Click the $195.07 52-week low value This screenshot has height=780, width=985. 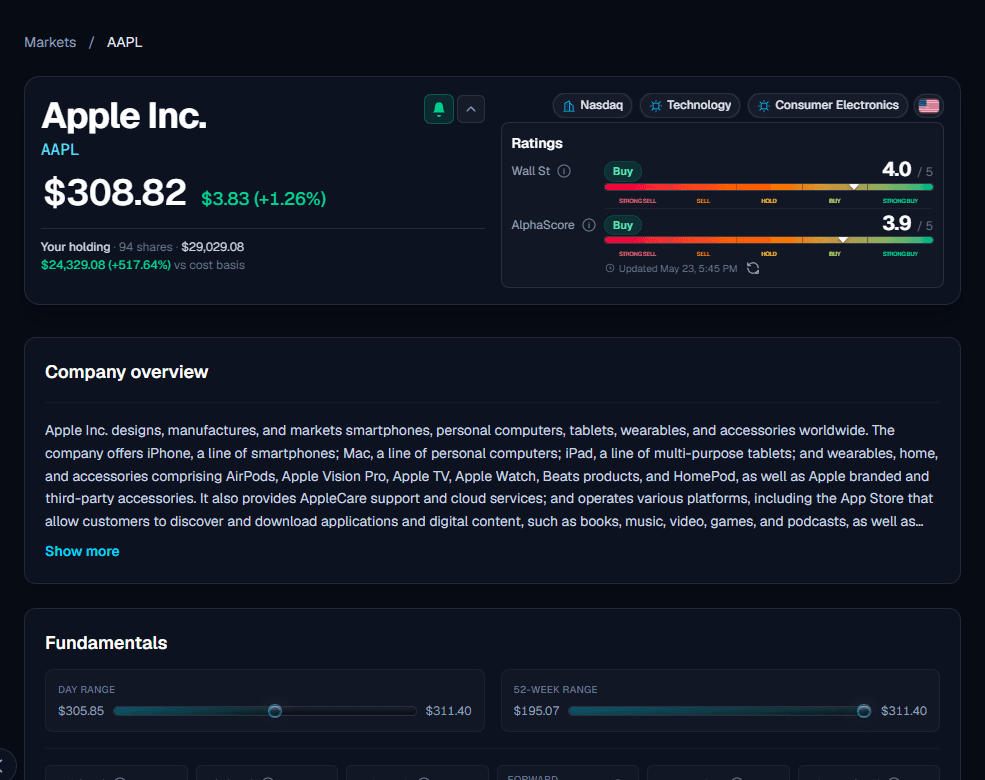(536, 711)
